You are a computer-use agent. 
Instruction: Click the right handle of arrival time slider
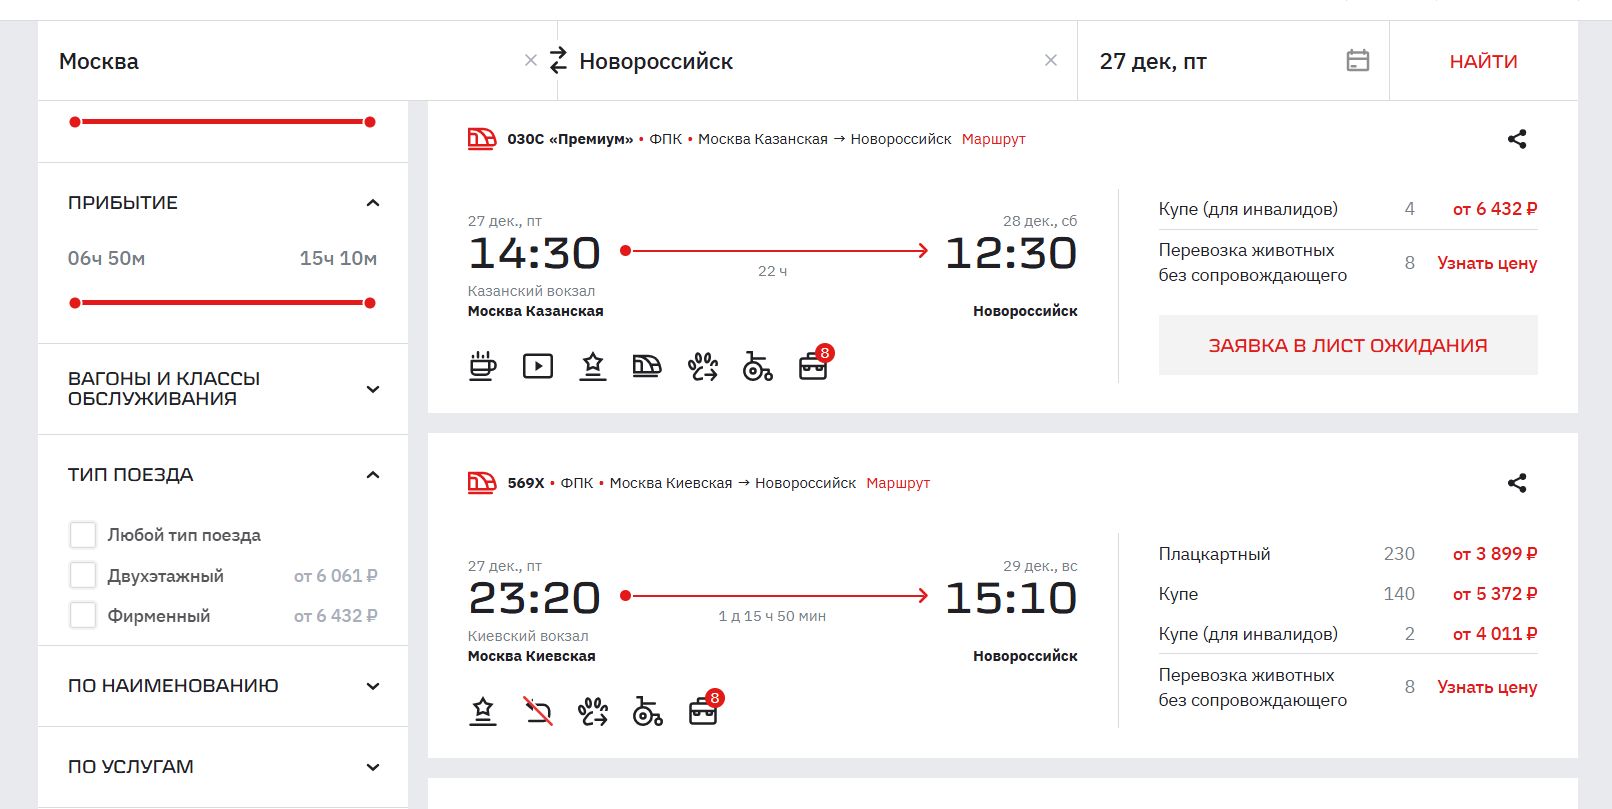click(x=370, y=303)
